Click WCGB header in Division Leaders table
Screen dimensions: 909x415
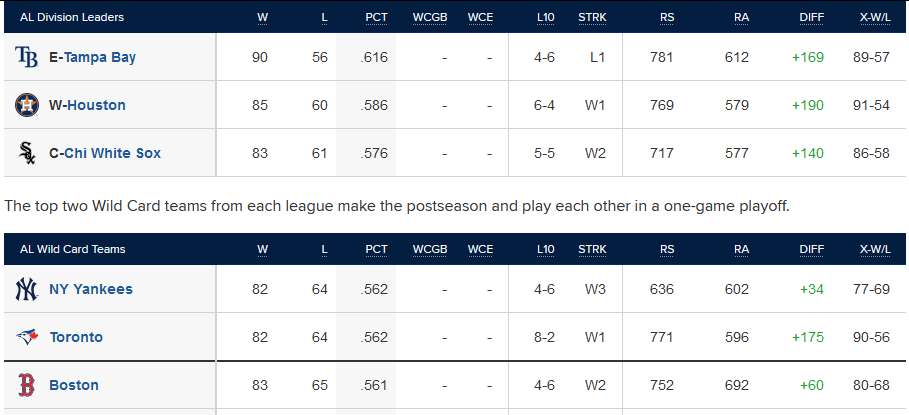click(430, 17)
